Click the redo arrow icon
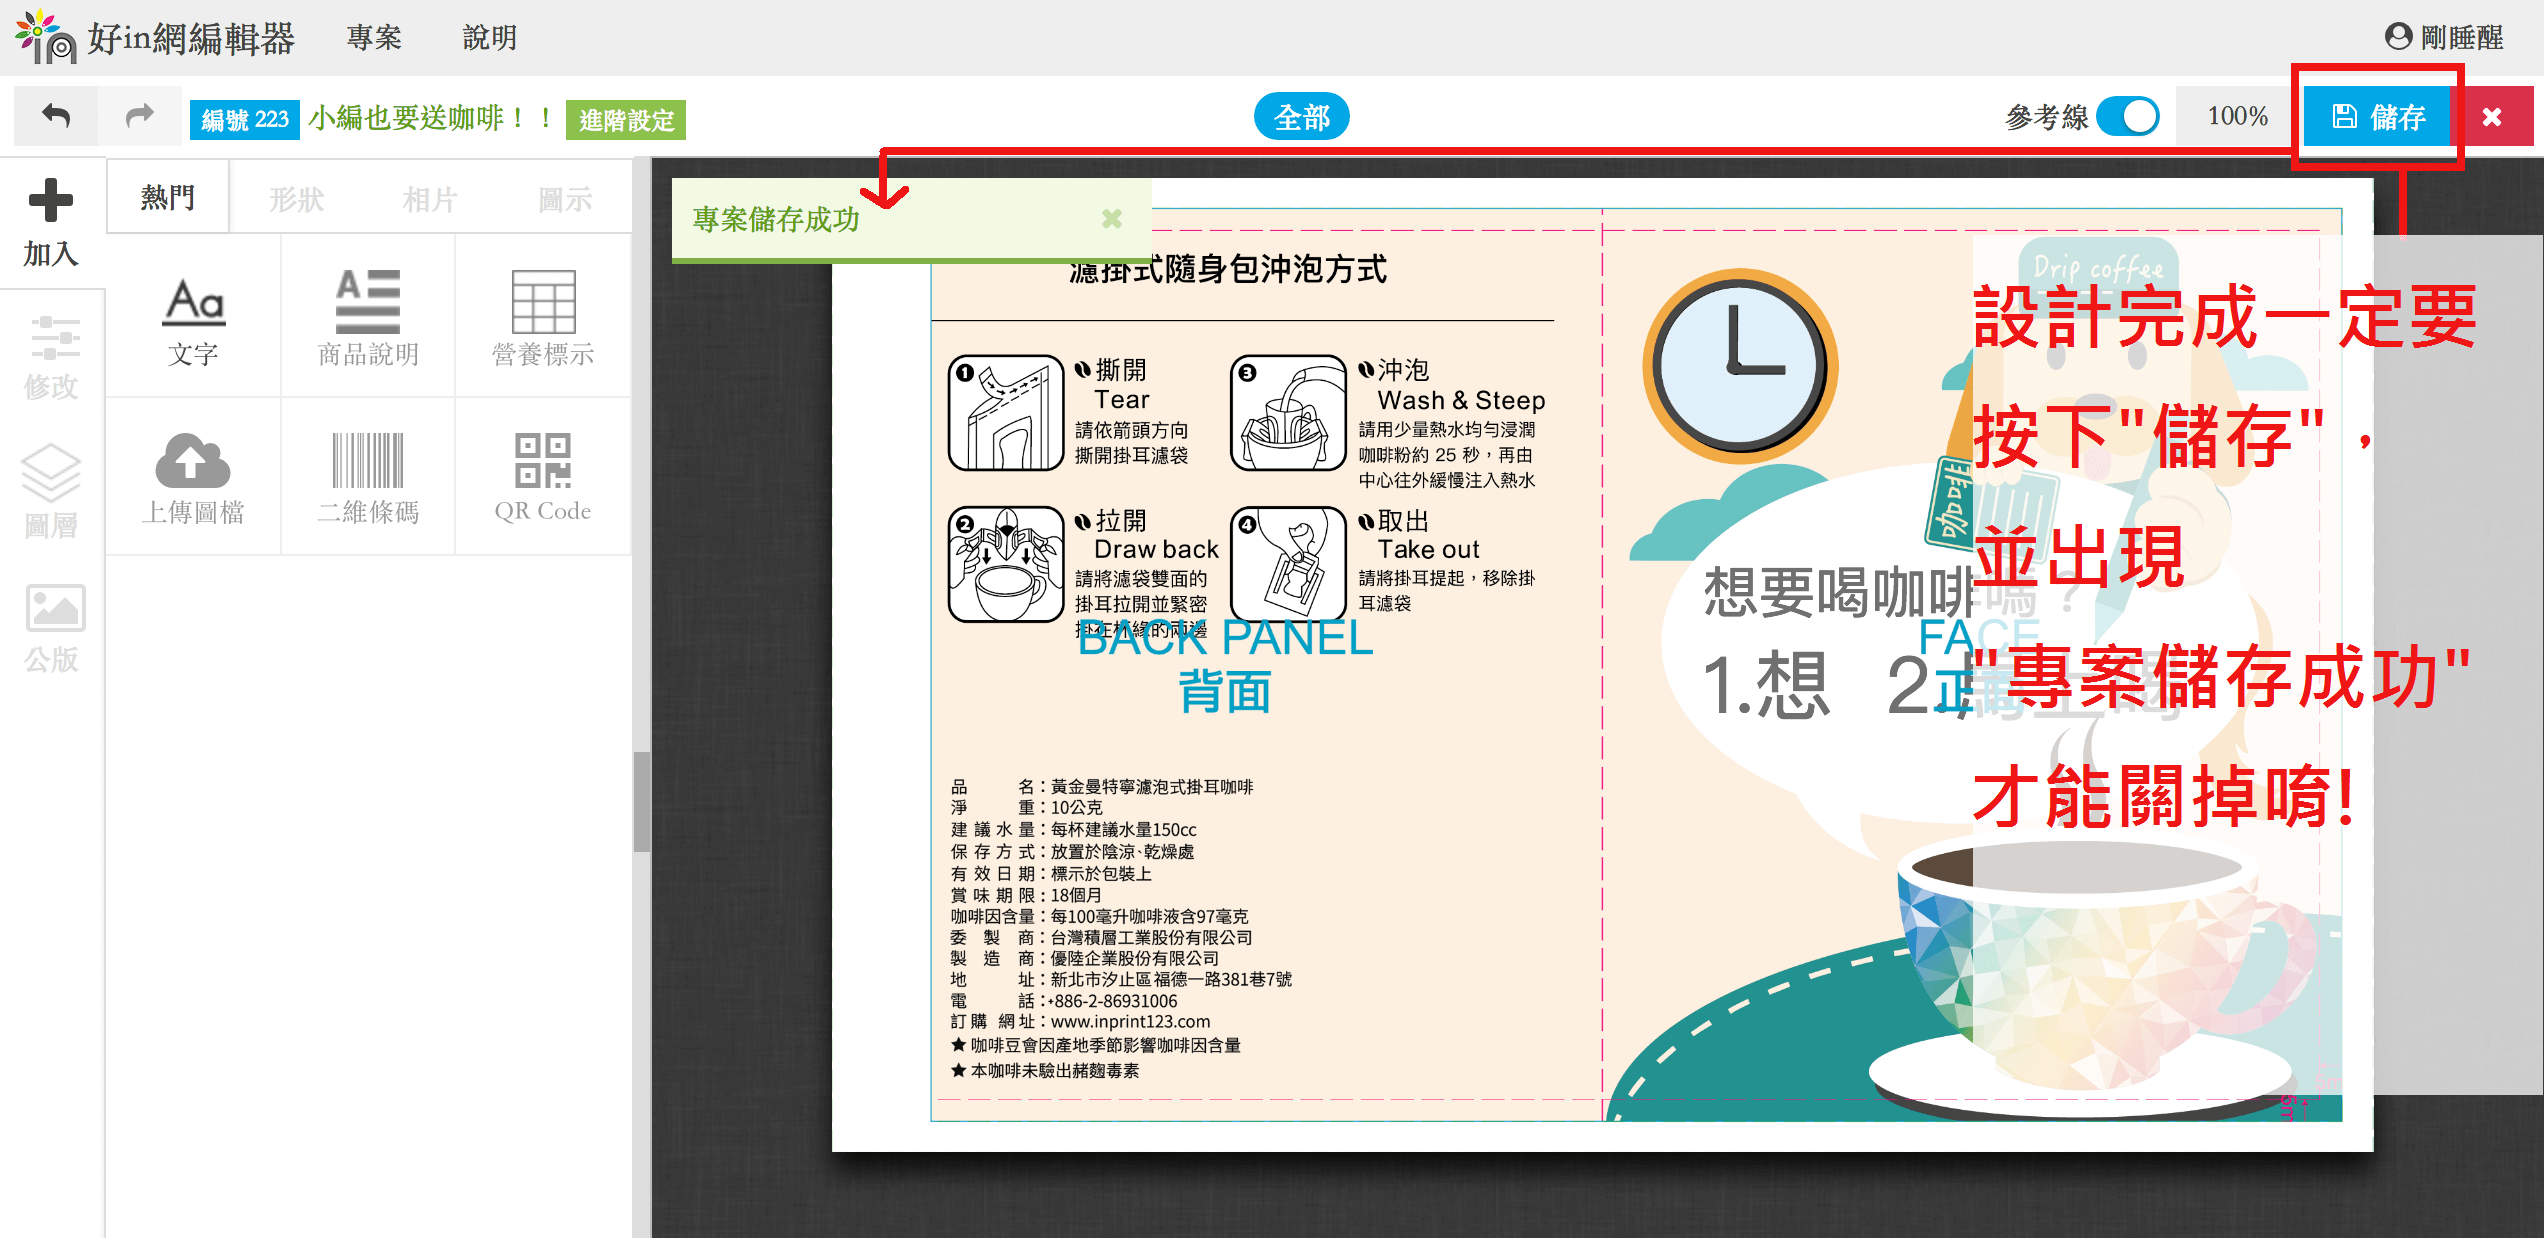2544x1238 pixels. pyautogui.click(x=140, y=117)
